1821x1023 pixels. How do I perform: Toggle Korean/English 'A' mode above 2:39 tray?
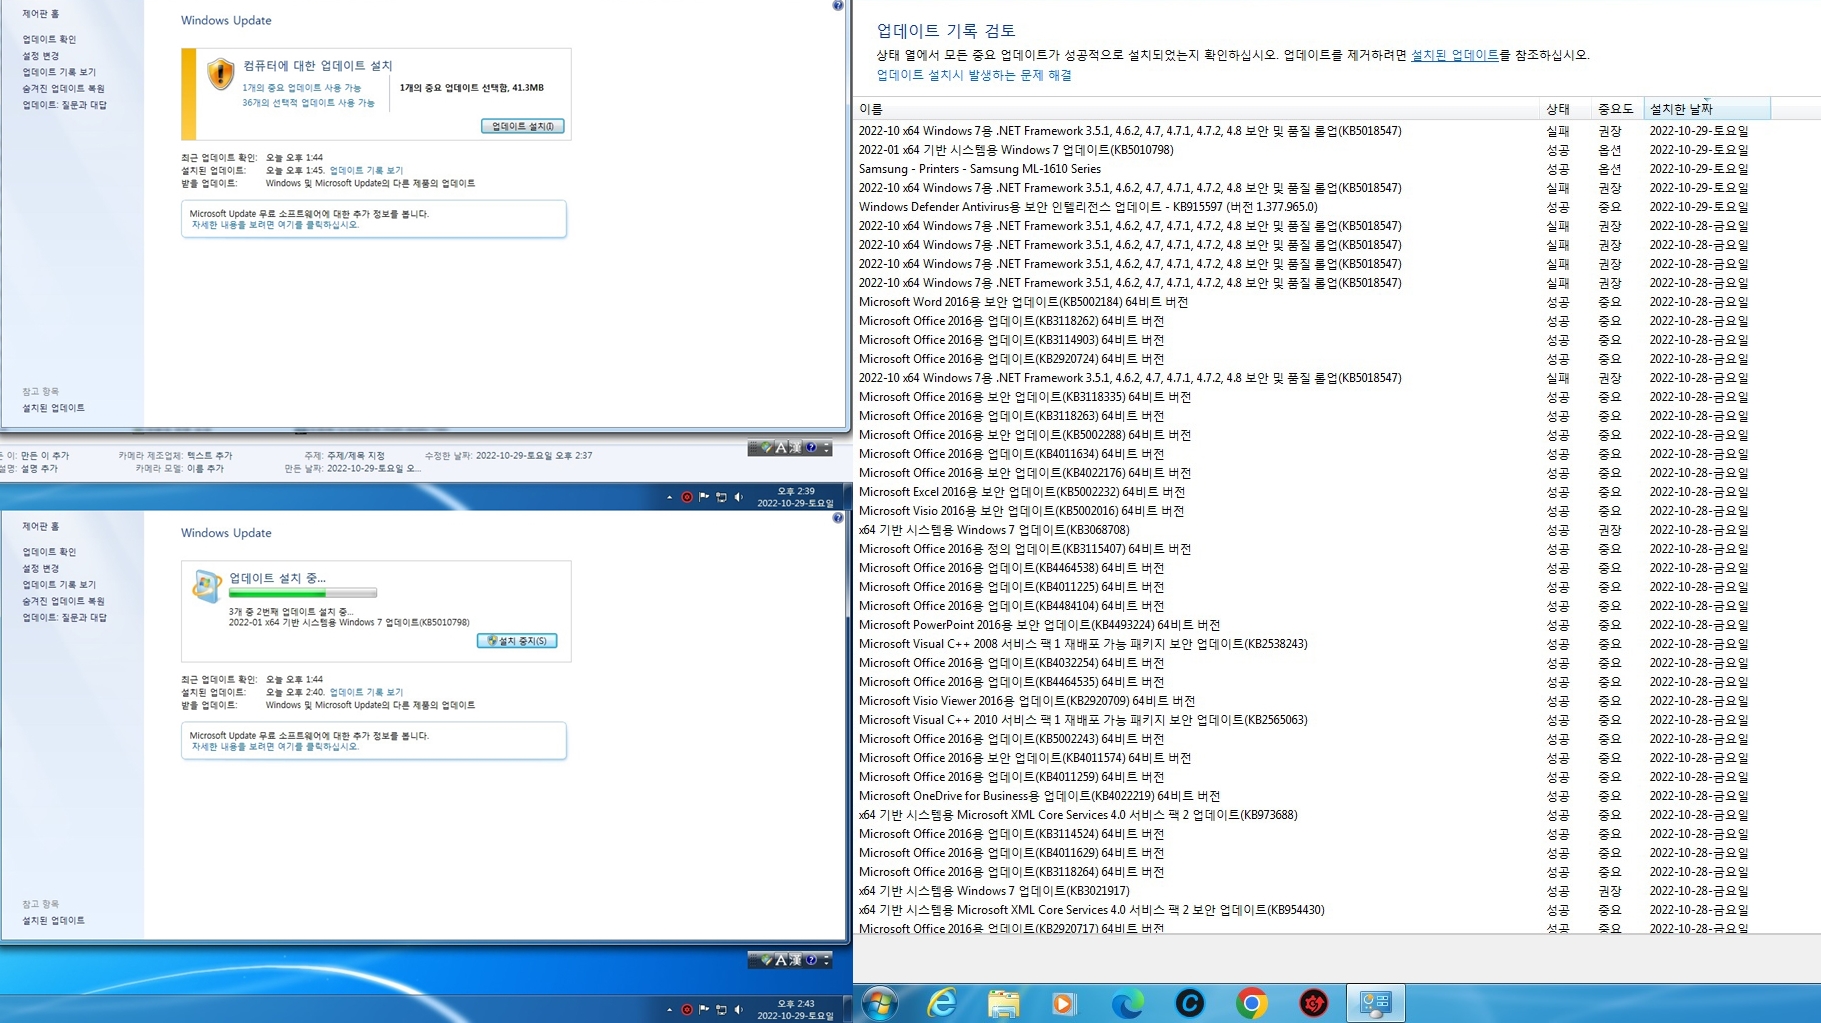click(x=781, y=448)
